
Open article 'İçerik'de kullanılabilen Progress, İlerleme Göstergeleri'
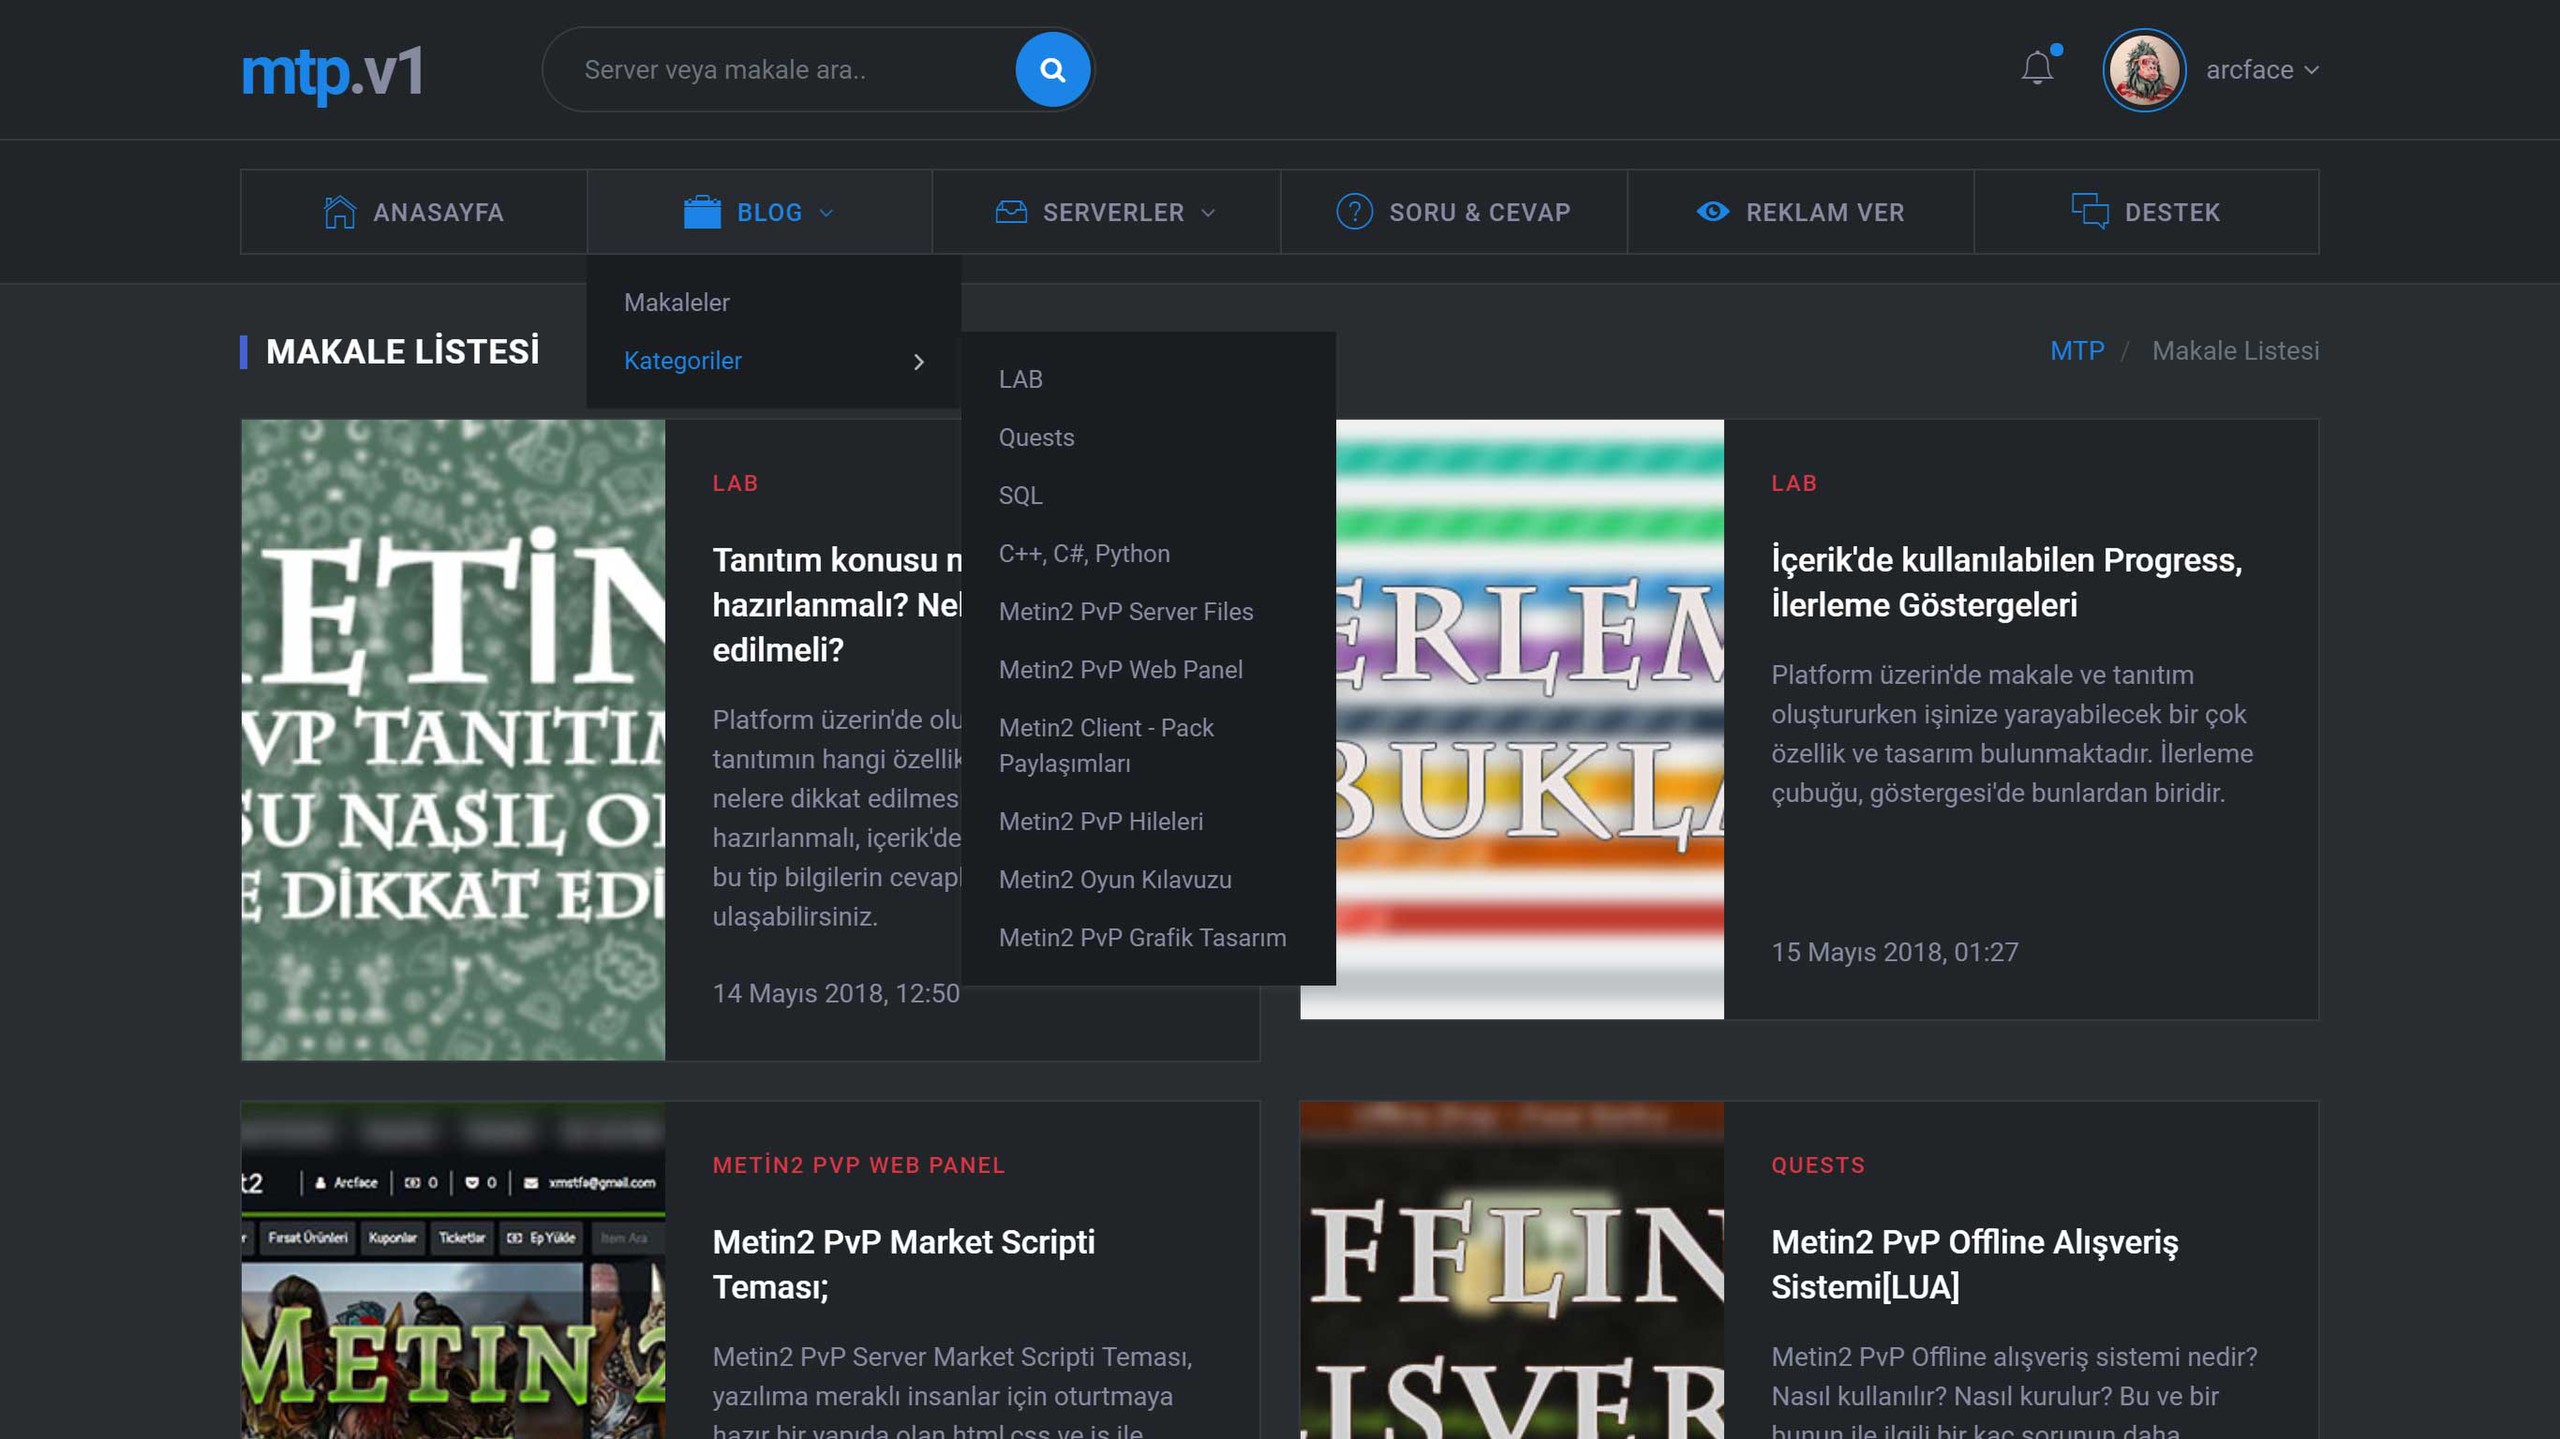[2006, 582]
